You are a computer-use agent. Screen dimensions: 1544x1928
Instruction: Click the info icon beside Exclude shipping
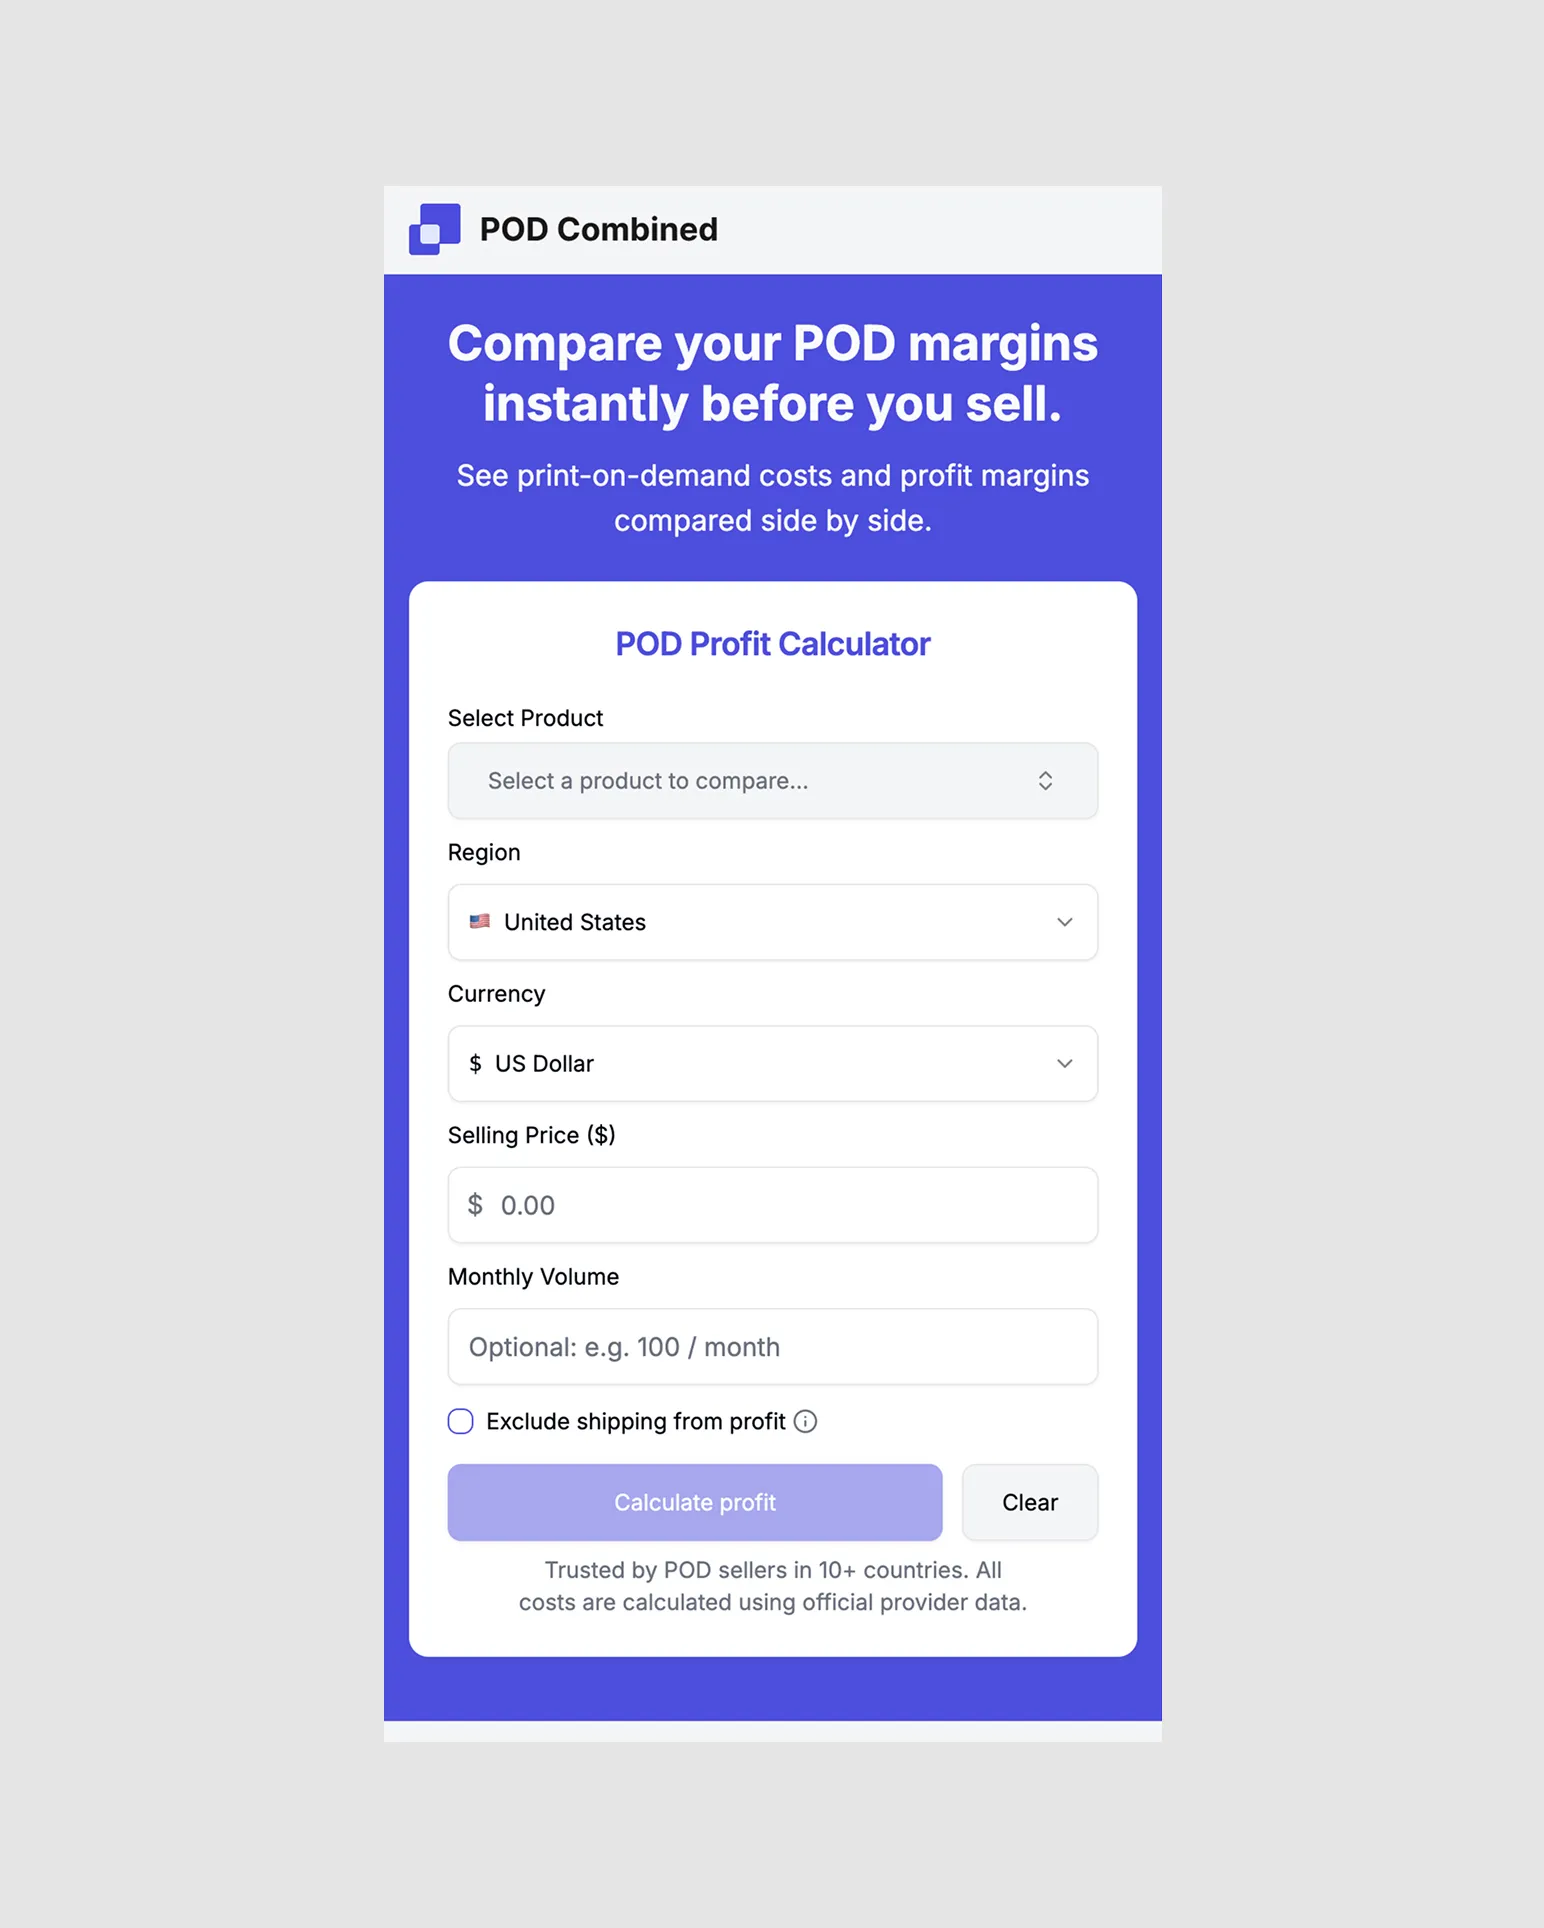[x=805, y=1421]
